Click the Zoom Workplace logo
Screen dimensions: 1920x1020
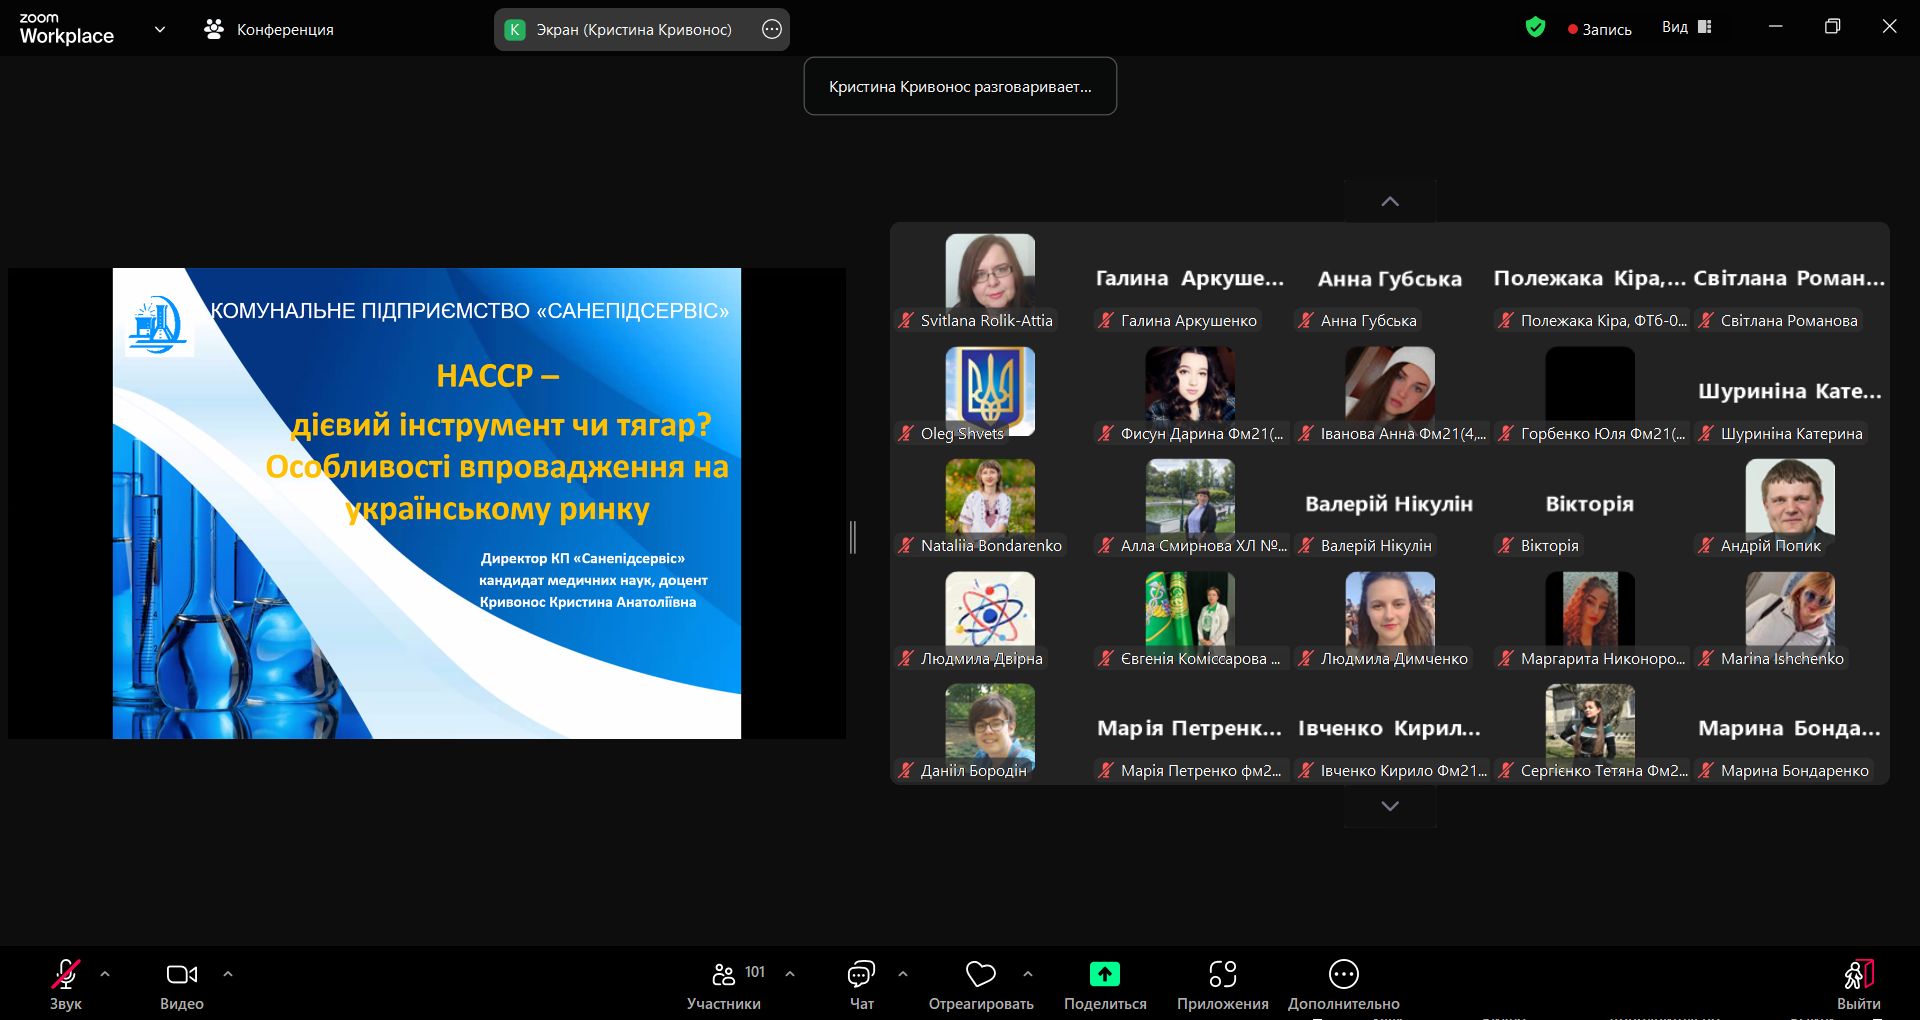pos(66,29)
